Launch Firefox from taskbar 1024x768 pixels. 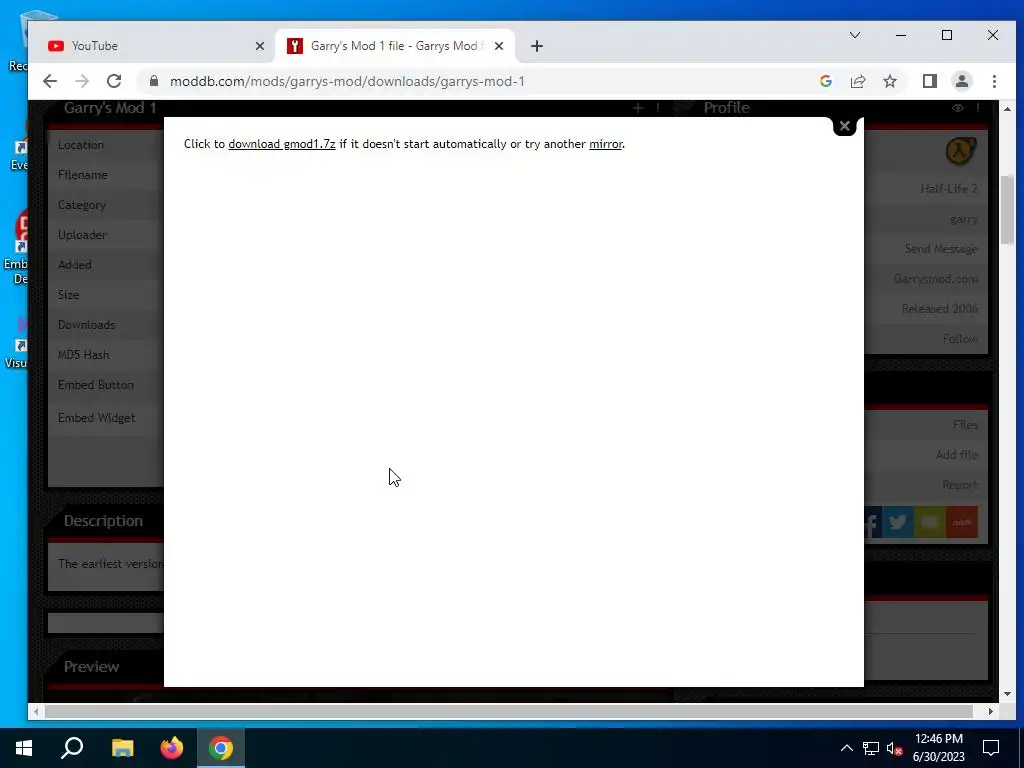pyautogui.click(x=172, y=748)
